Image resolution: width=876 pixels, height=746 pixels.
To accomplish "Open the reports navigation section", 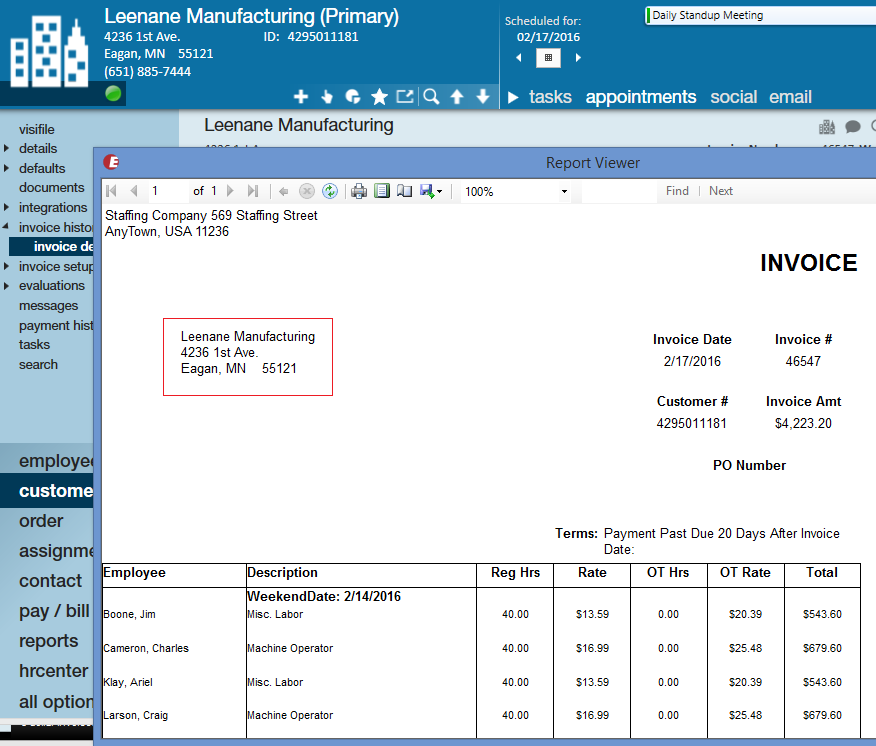I will pyautogui.click(x=48, y=641).
